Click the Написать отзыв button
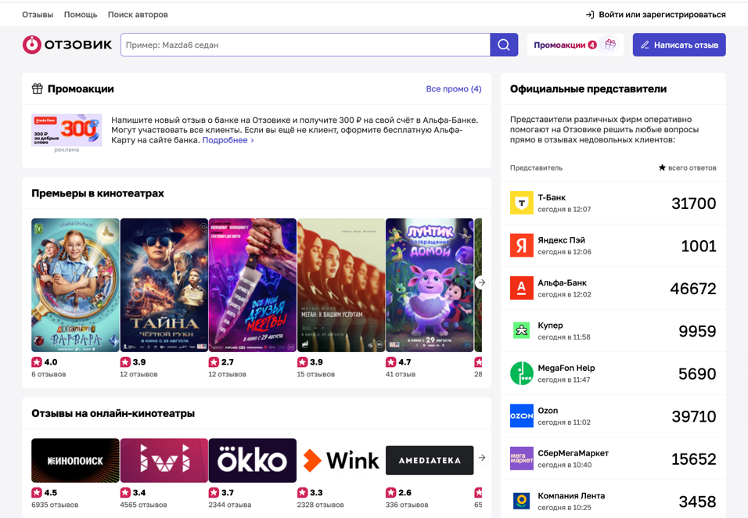The height and width of the screenshot is (518, 748). (x=679, y=45)
